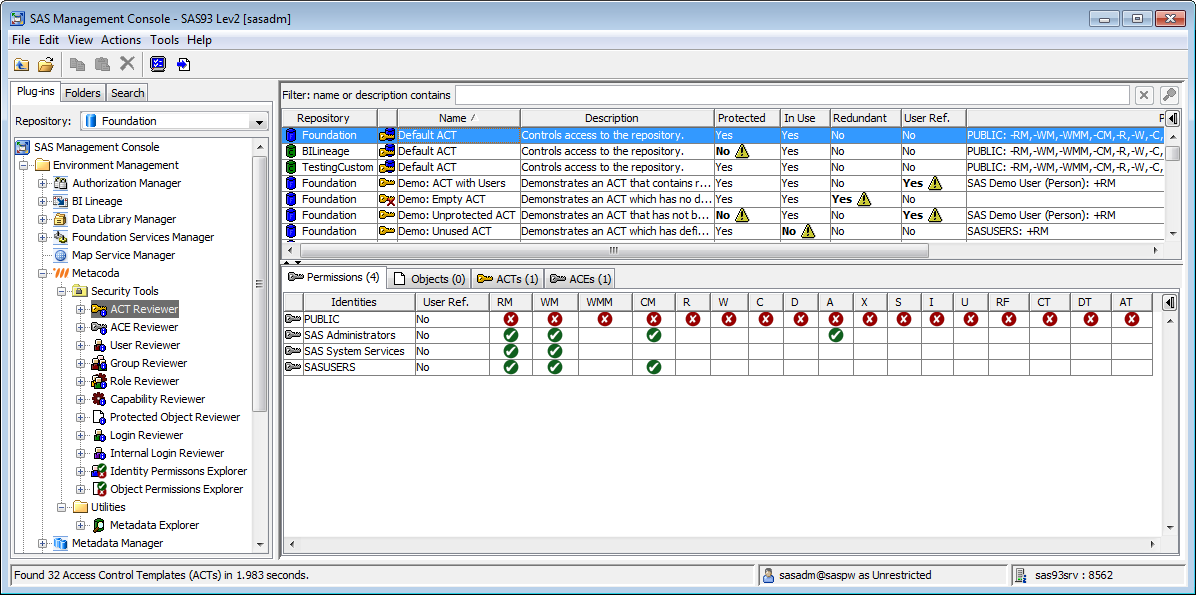Screen dimensions: 1196x595
Task: Click the Metadata Explorer icon
Action: click(98, 526)
